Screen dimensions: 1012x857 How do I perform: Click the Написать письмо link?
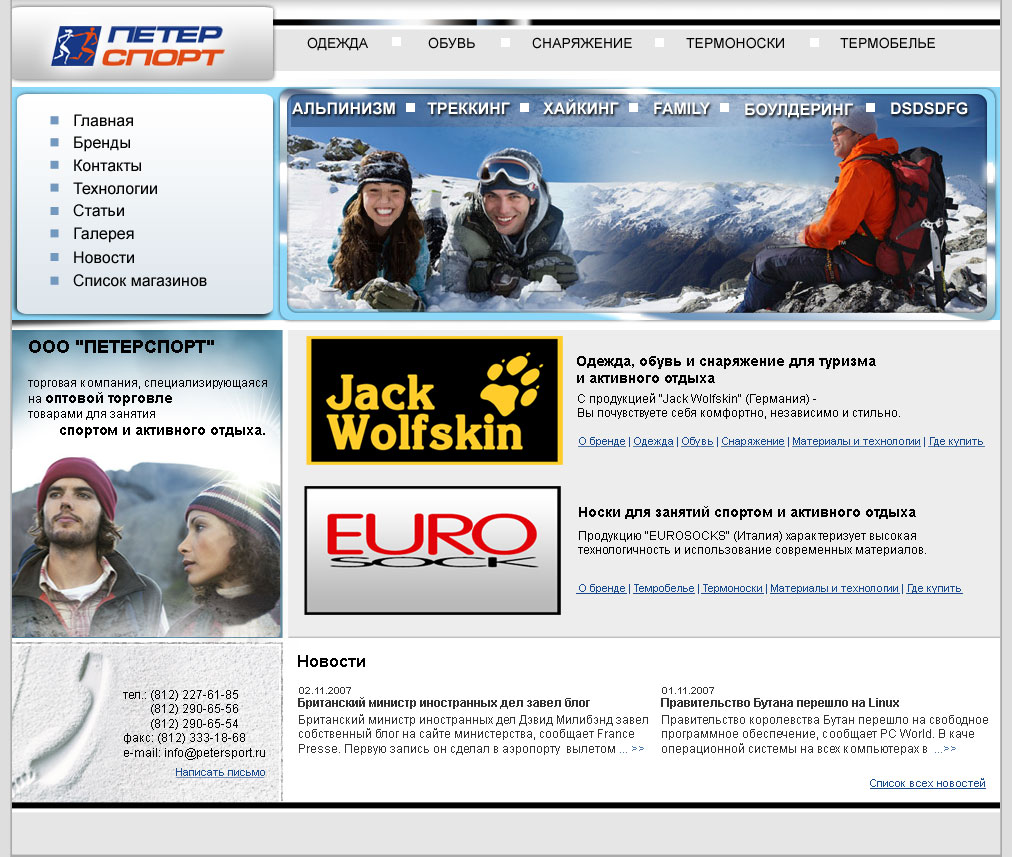pos(220,772)
